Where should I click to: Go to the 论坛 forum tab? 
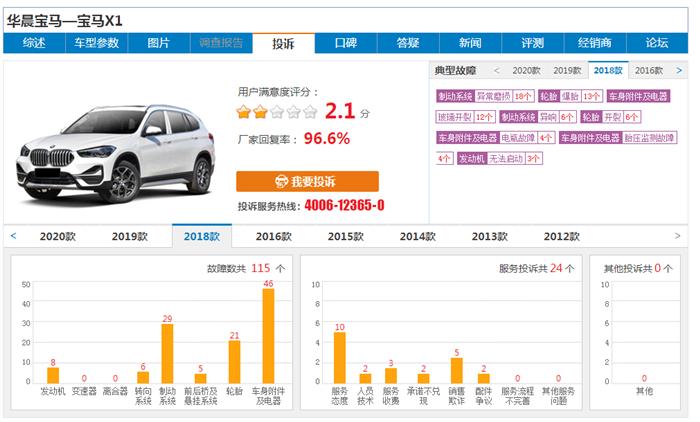657,43
